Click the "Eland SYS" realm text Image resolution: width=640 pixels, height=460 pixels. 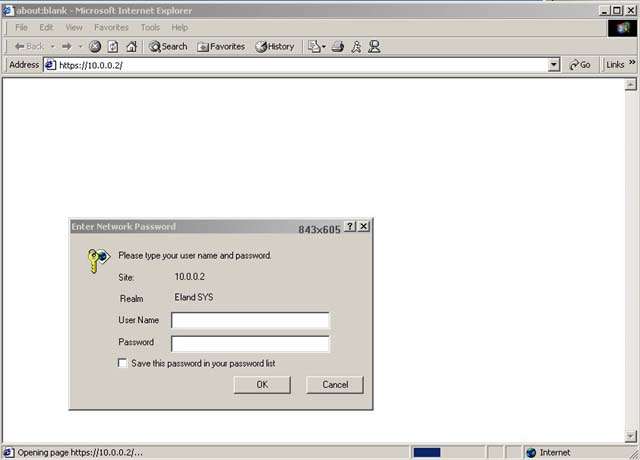coord(194,297)
